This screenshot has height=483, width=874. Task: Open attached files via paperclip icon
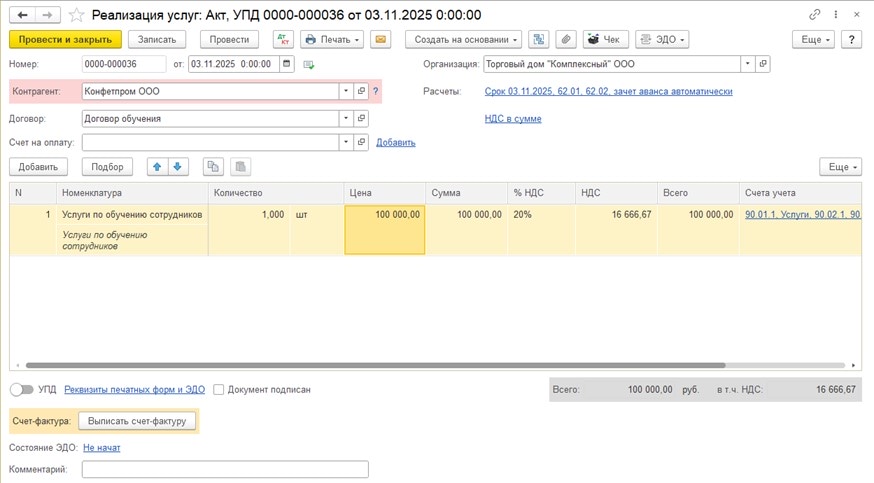[566, 40]
